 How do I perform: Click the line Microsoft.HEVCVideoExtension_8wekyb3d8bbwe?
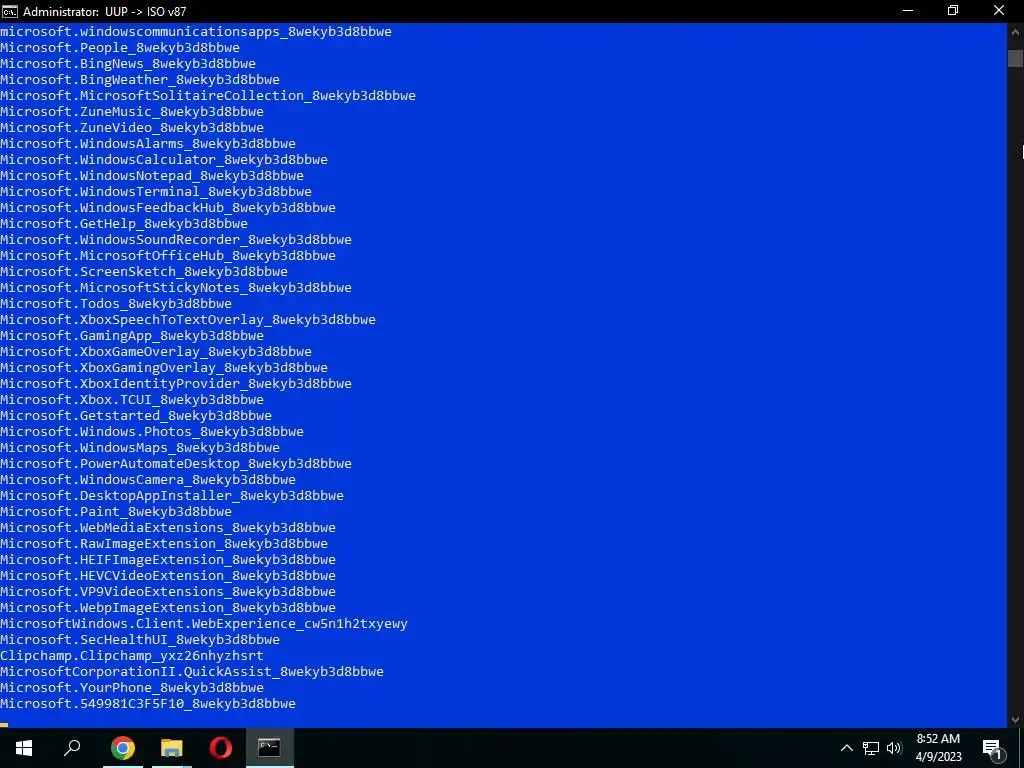pos(168,576)
